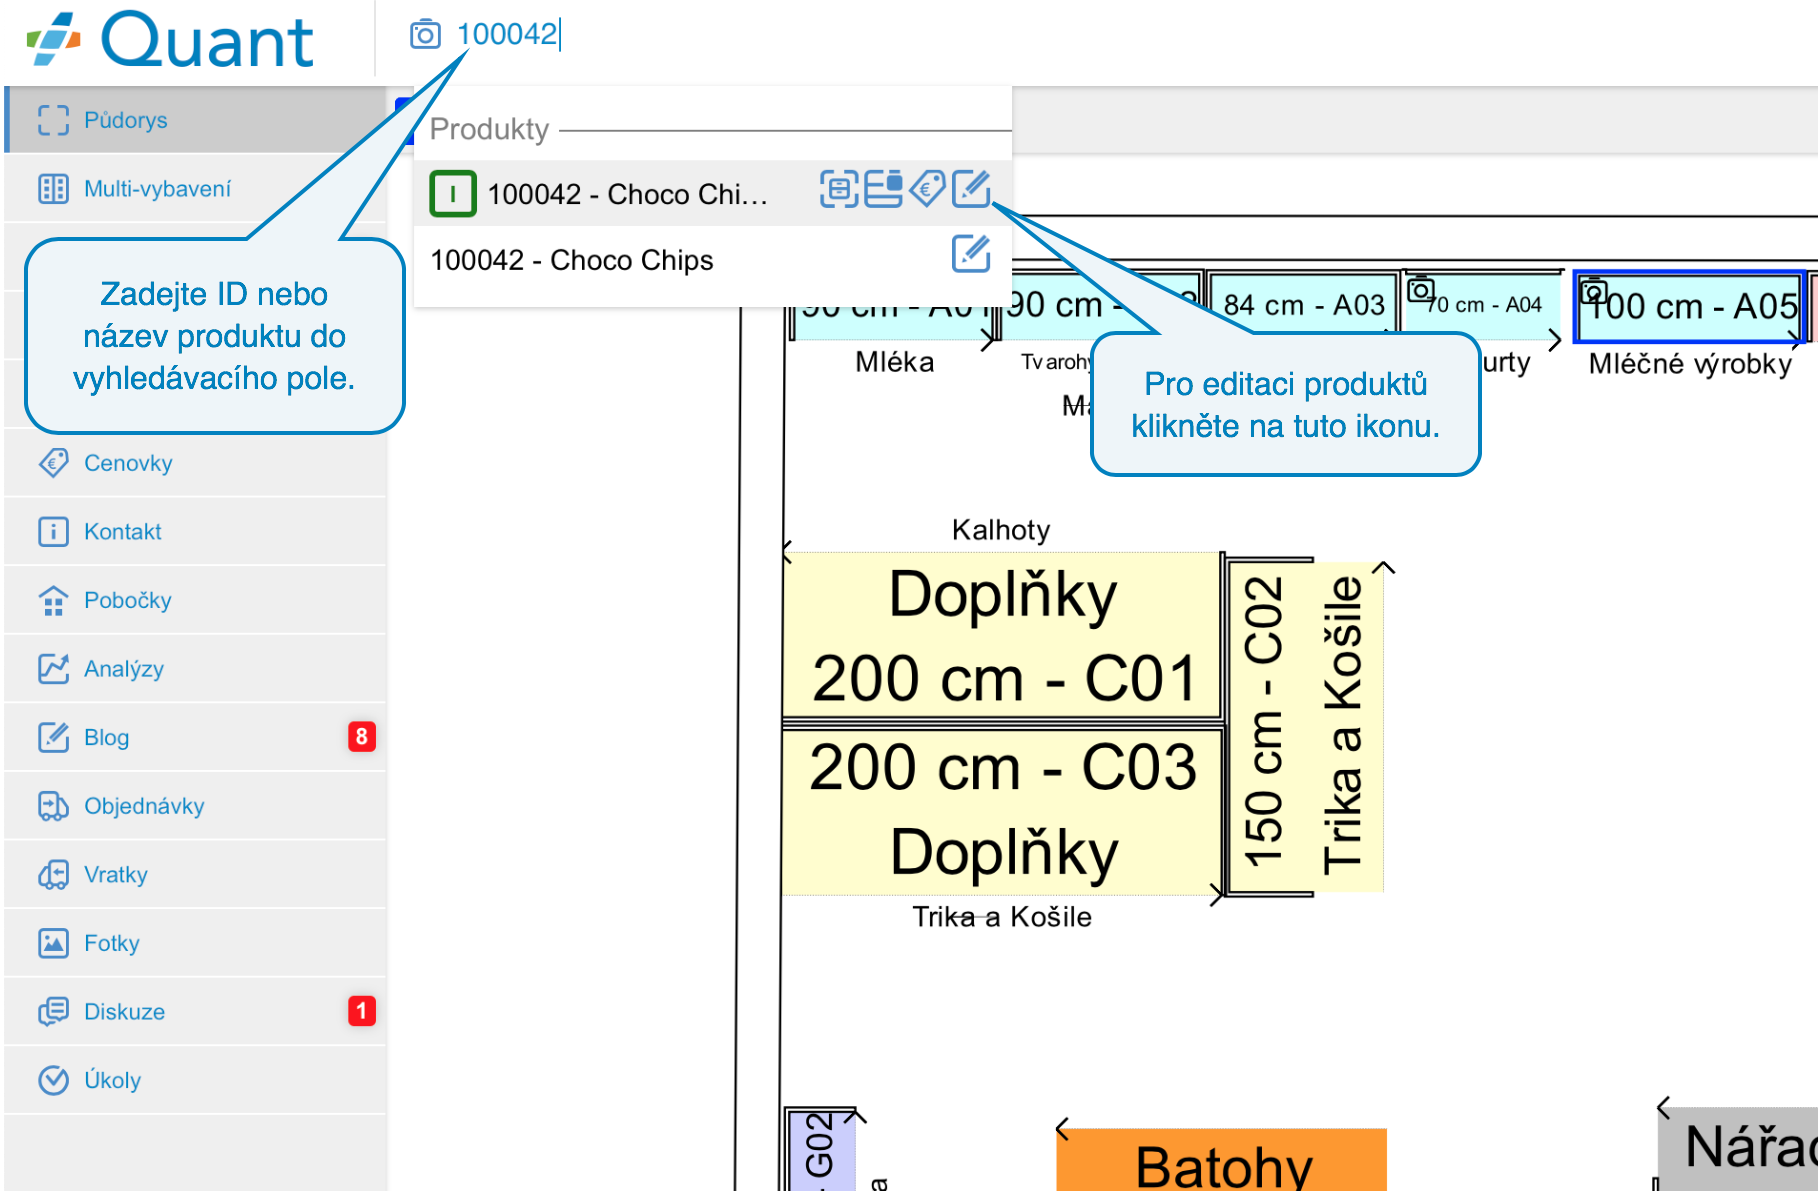Click the Pobočky store icon
The width and height of the screenshot is (1820, 1192).
point(53,600)
